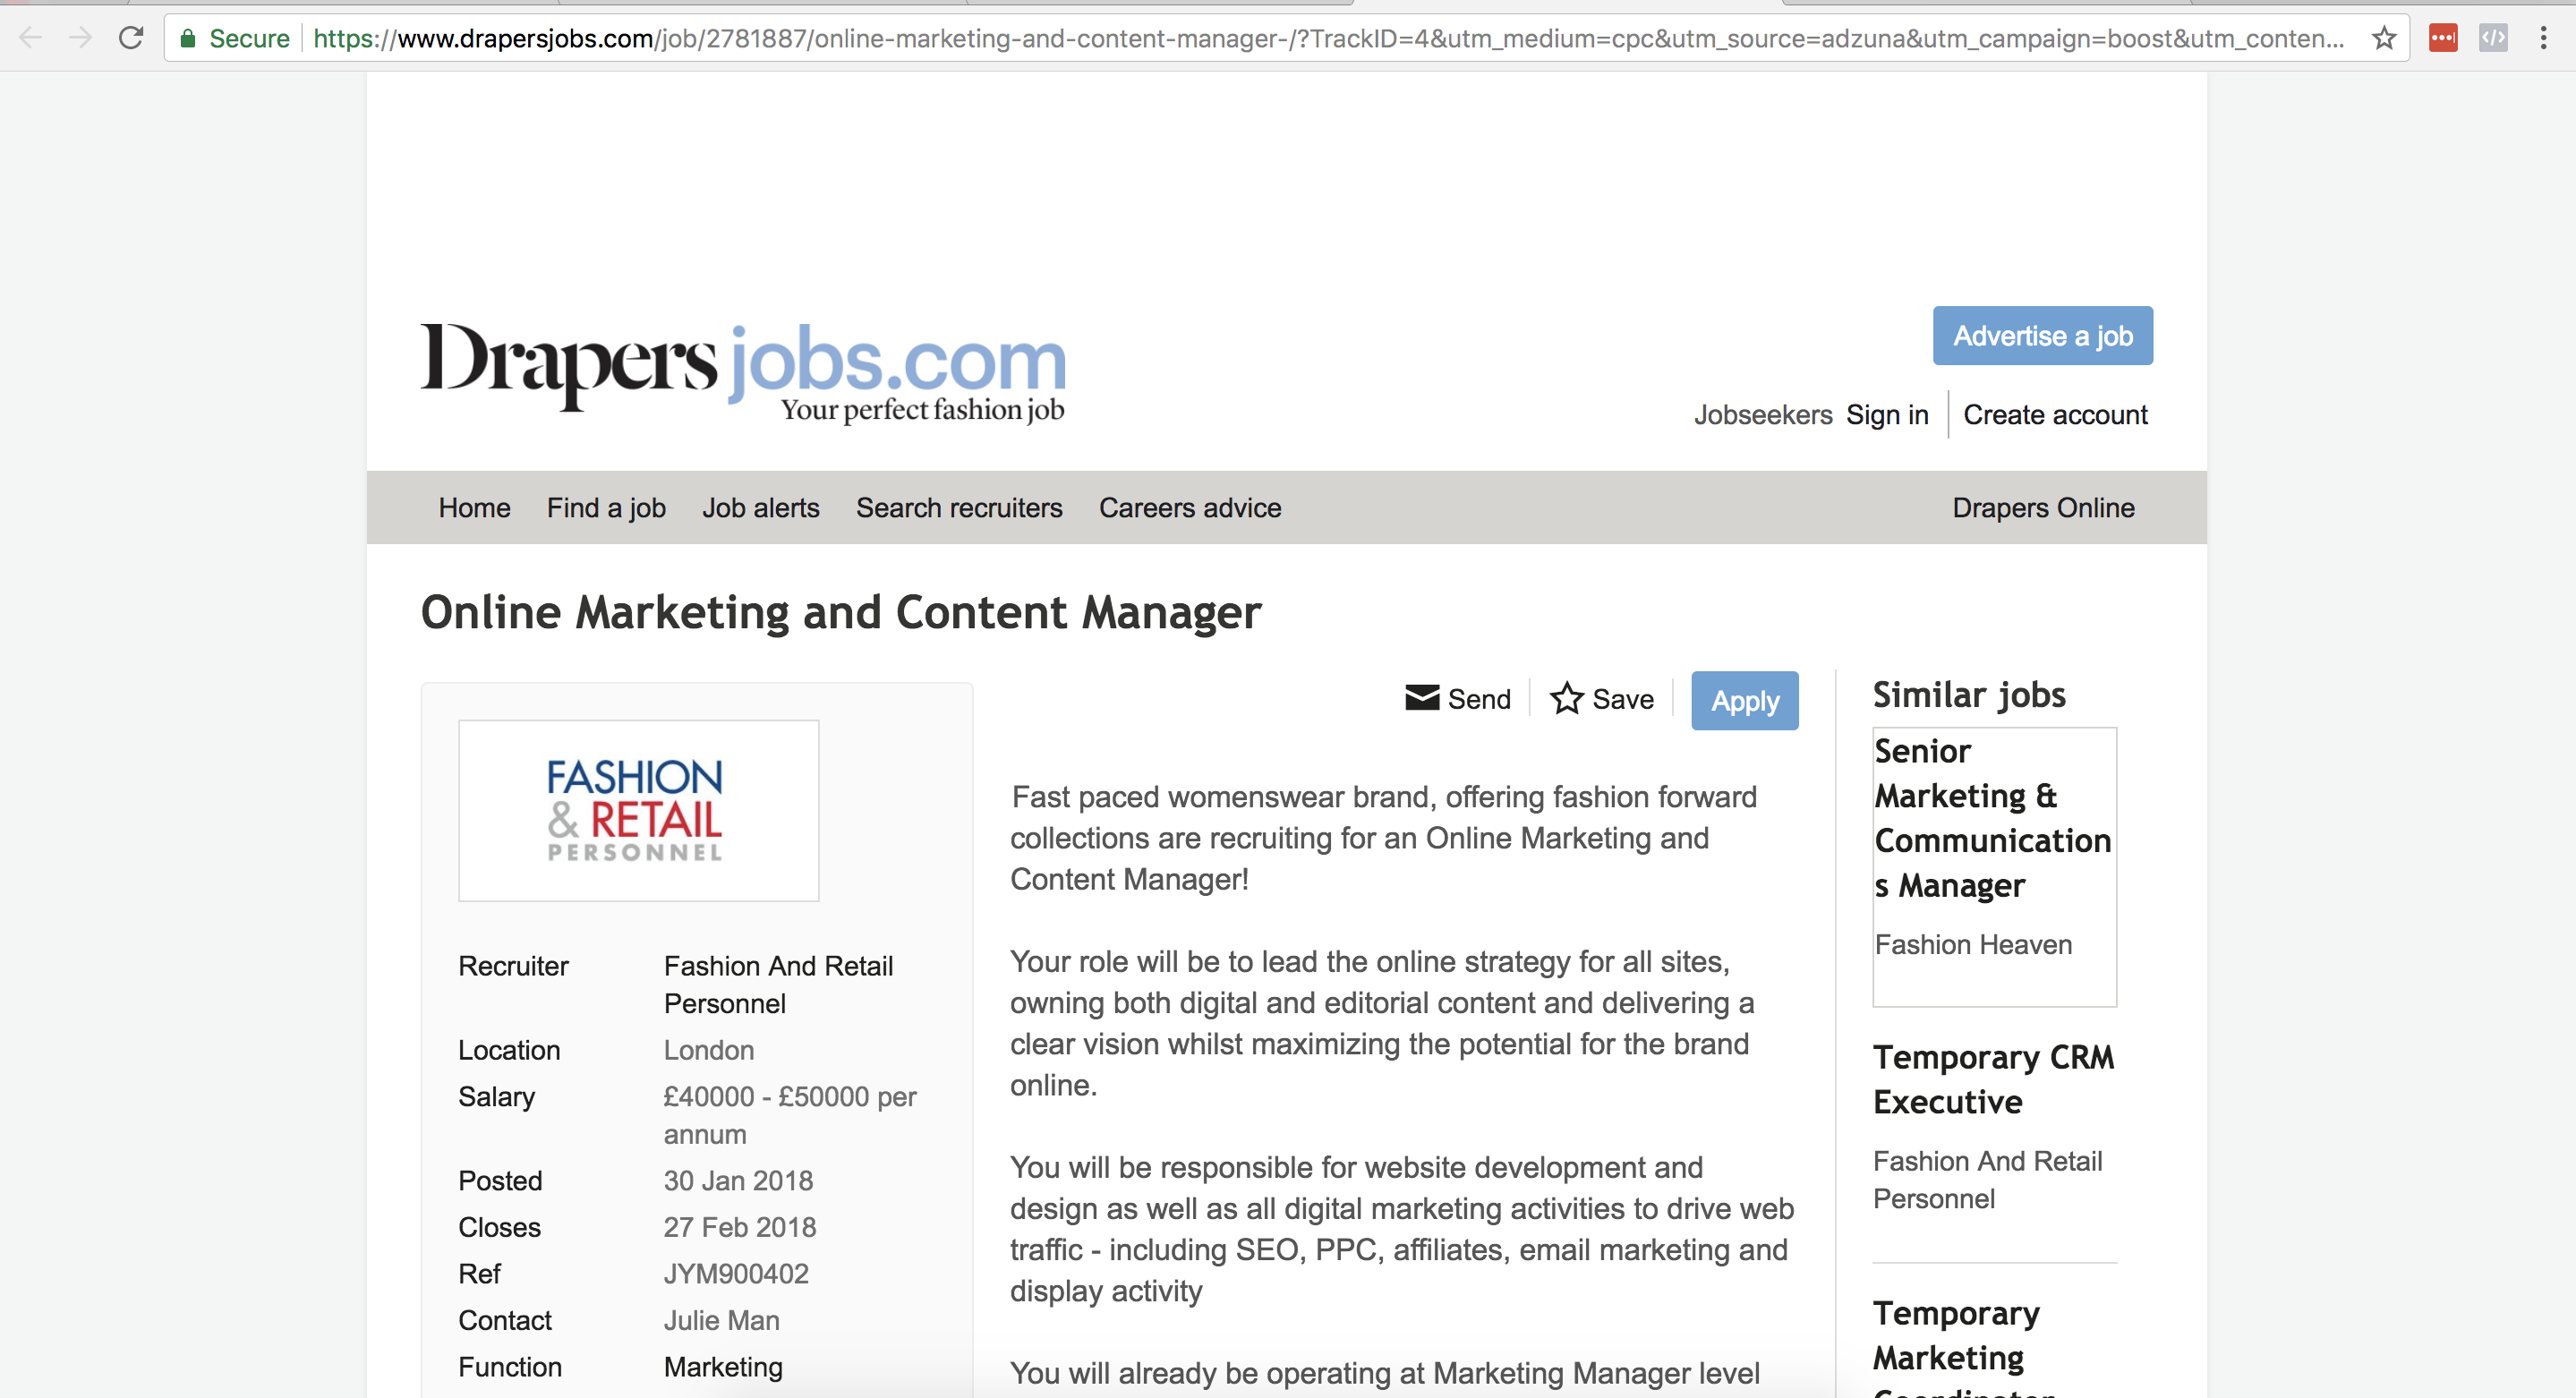
Task: Click the Send text link
Action: pyautogui.click(x=1479, y=698)
